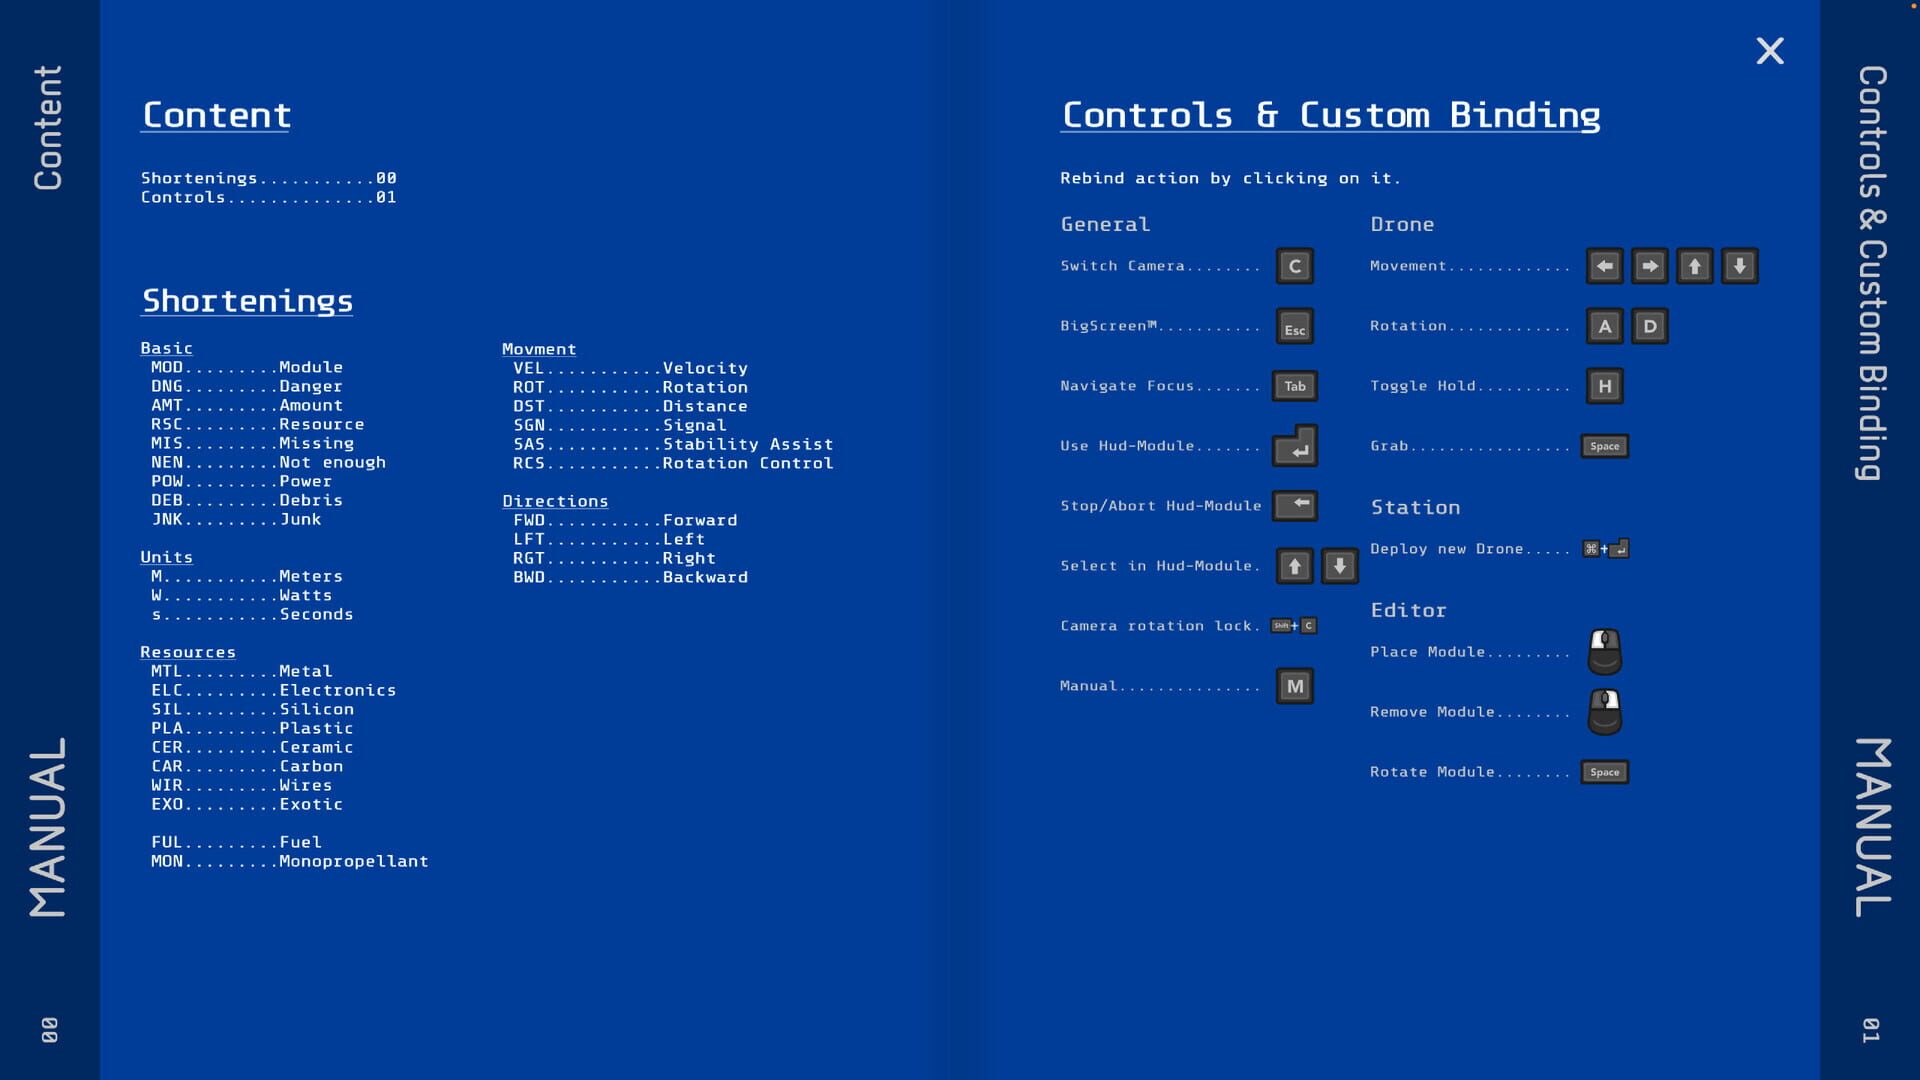
Task: Click H key for Toggle Hold
Action: (1604, 386)
